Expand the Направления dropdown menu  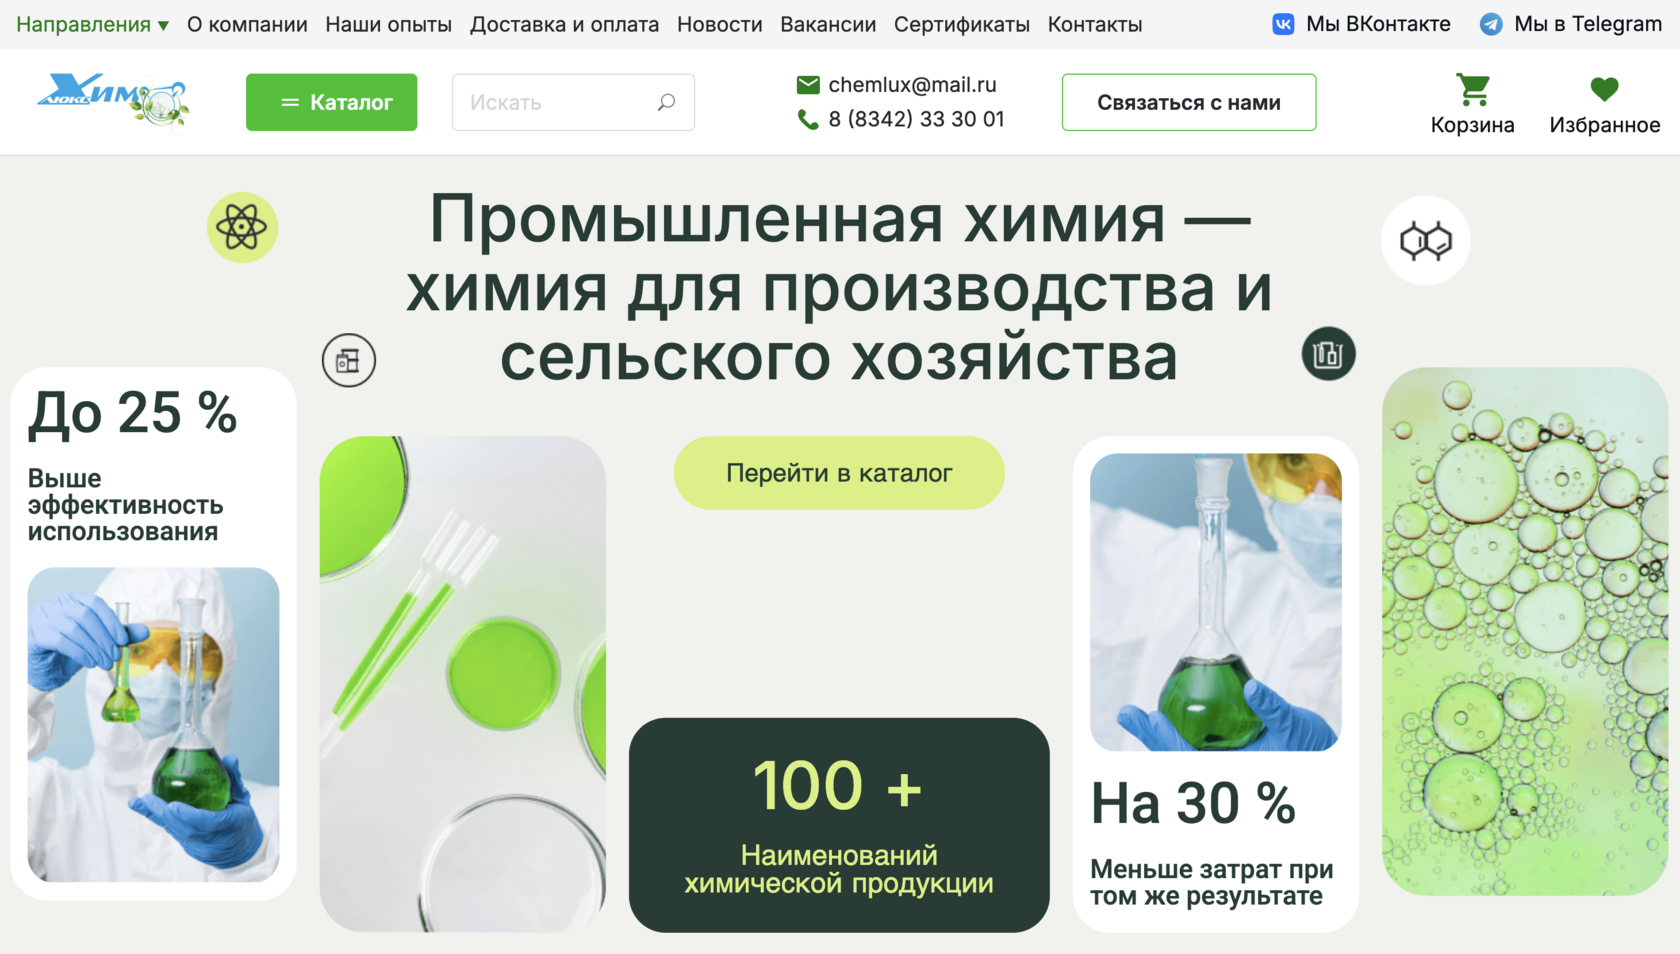tap(92, 24)
